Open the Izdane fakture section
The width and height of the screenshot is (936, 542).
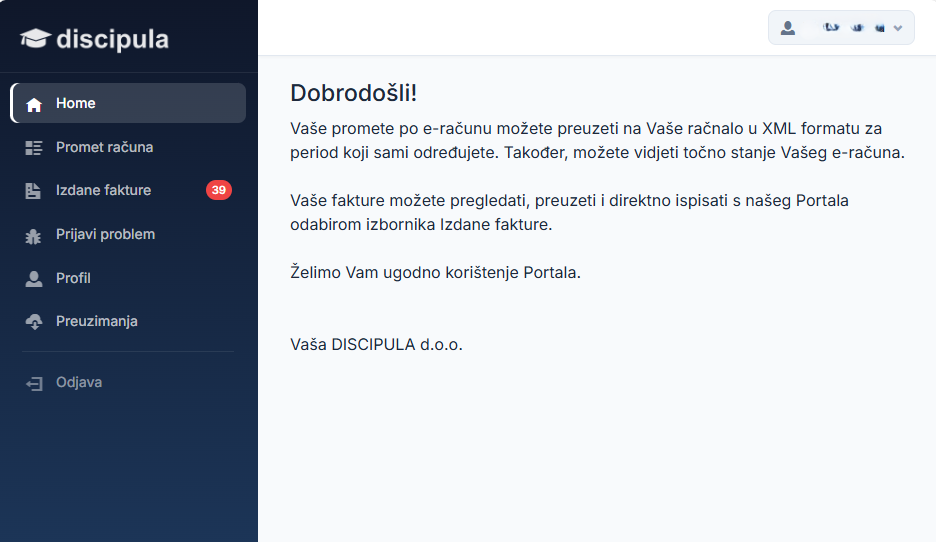(x=103, y=190)
